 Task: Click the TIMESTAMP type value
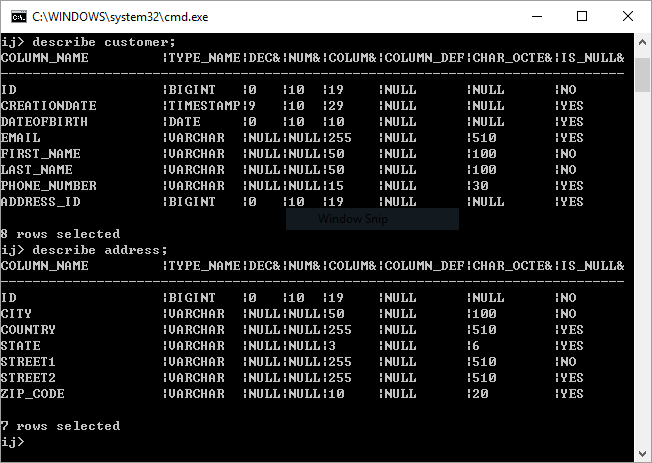205,106
